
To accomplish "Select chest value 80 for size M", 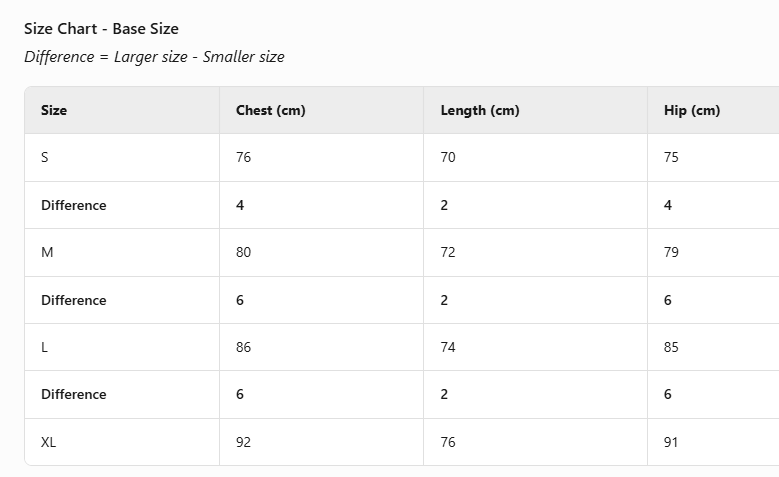I will [244, 252].
